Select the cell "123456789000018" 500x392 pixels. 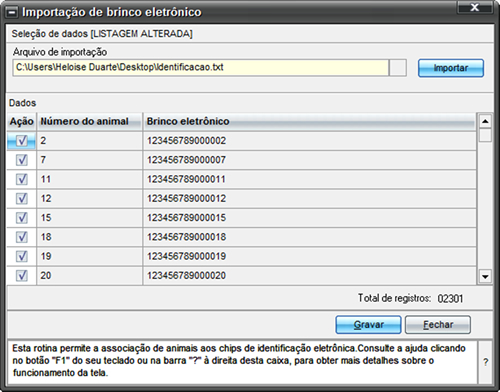(310, 237)
